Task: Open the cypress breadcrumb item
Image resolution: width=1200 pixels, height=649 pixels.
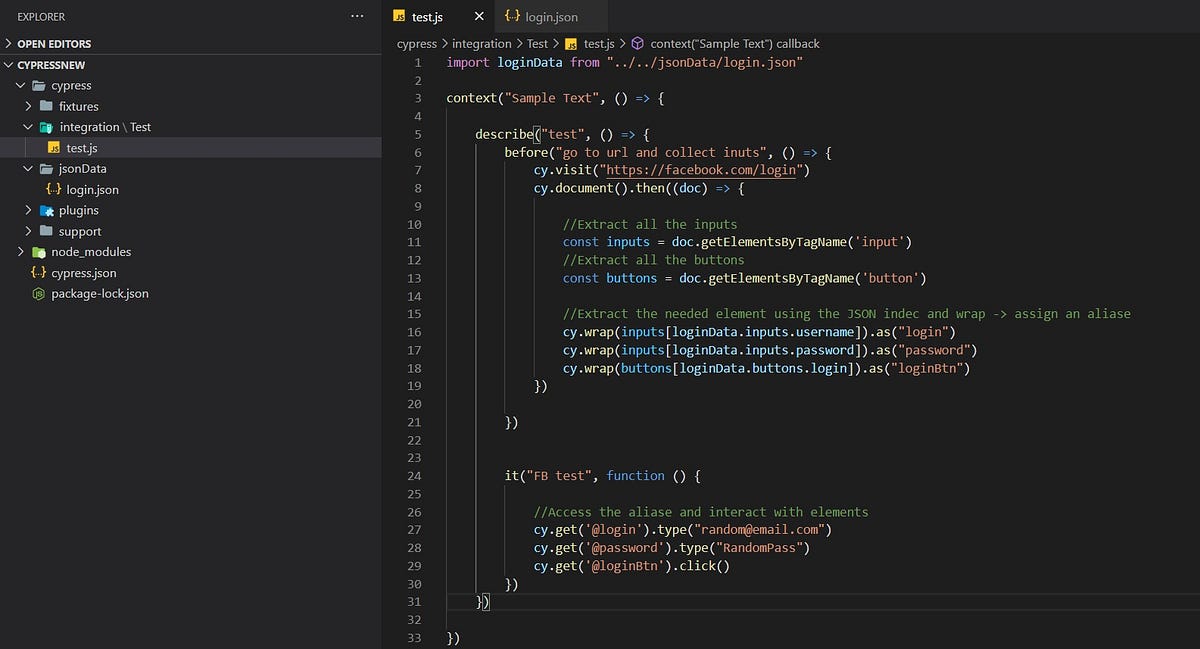Action: click(x=416, y=43)
